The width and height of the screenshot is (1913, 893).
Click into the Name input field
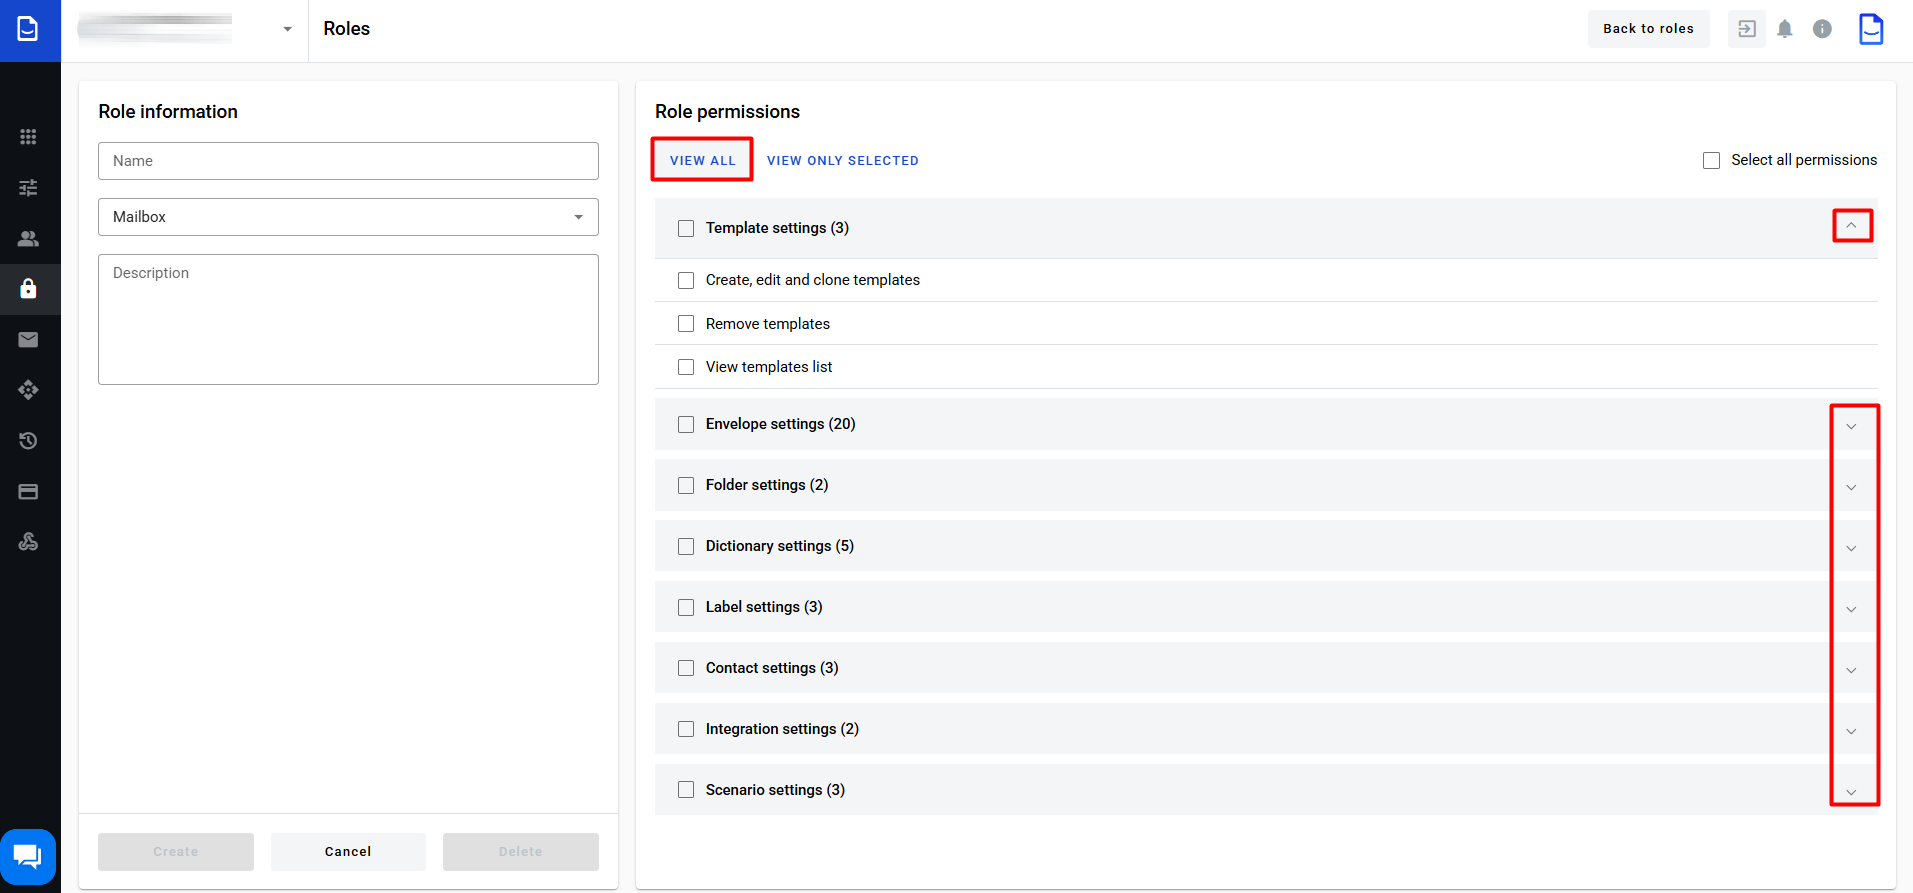pyautogui.click(x=348, y=161)
